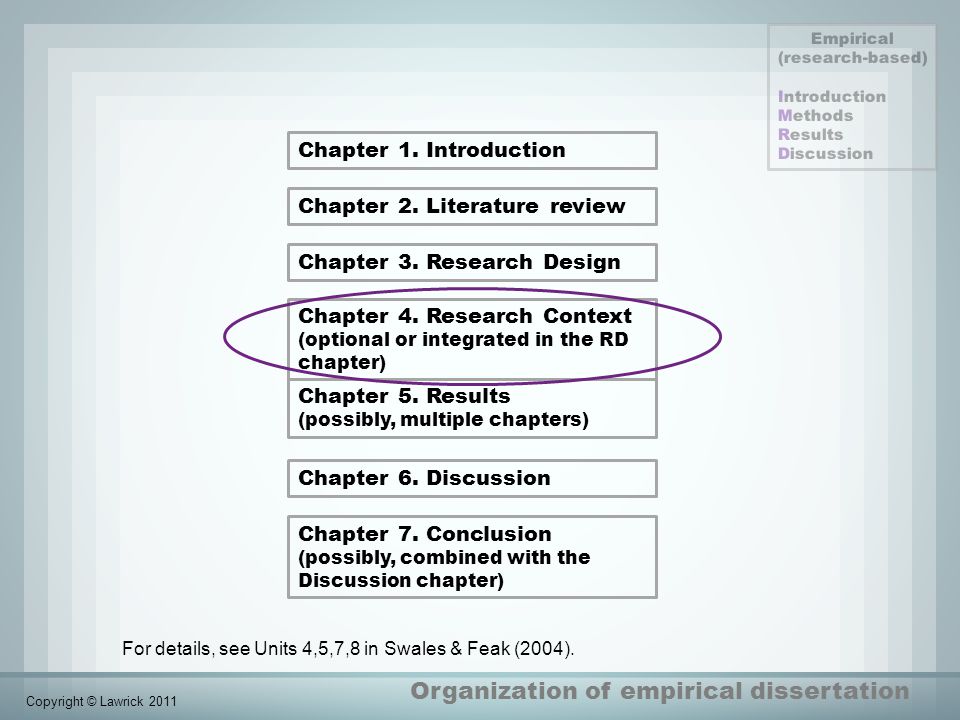This screenshot has width=960, height=720.
Task: Select the "possibly, multiple chapters" note
Action: point(443,420)
